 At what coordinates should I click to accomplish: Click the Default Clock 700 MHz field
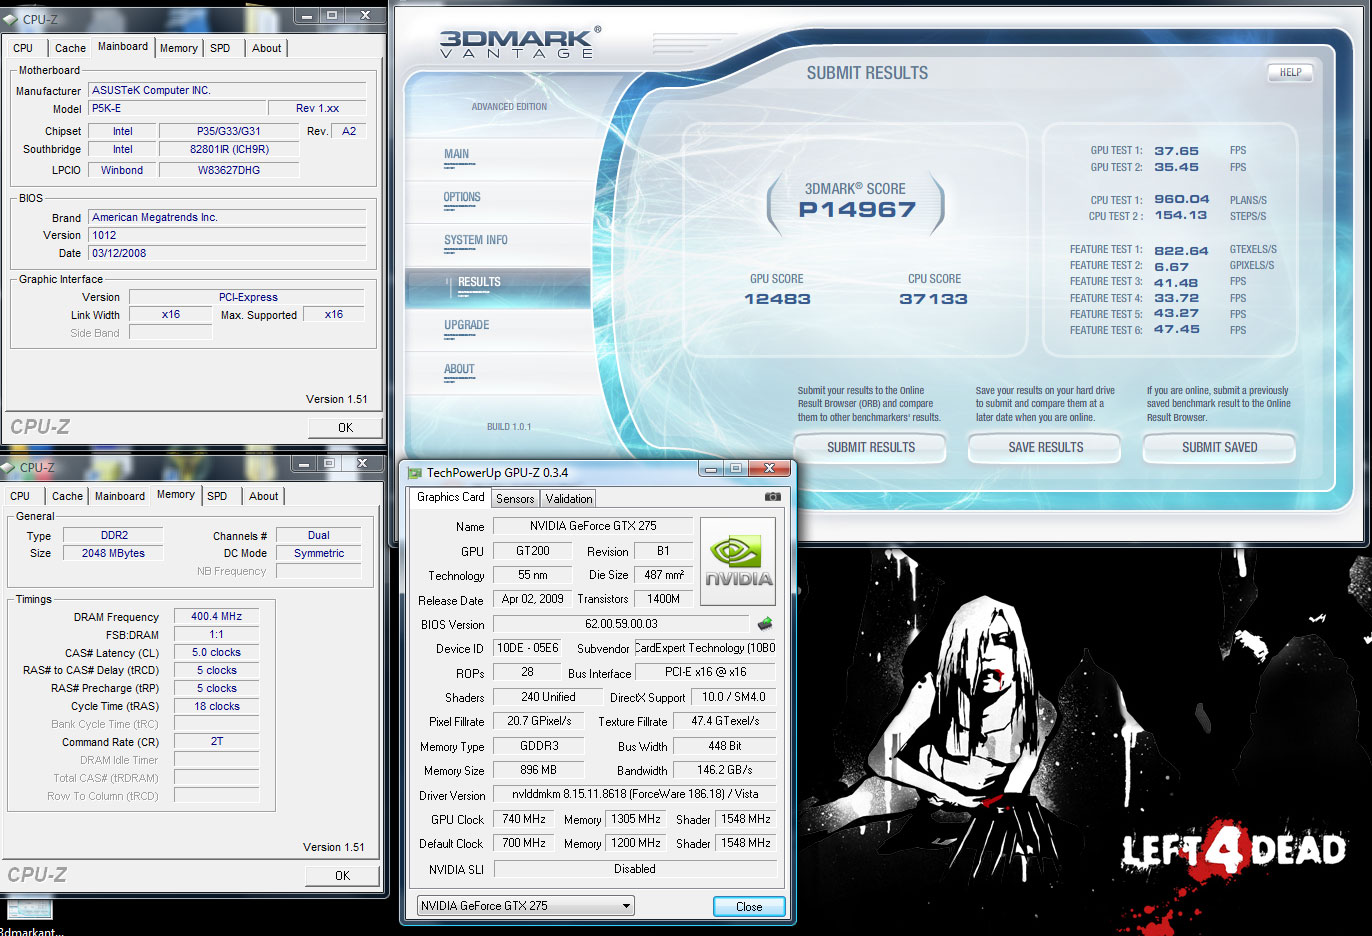click(524, 844)
